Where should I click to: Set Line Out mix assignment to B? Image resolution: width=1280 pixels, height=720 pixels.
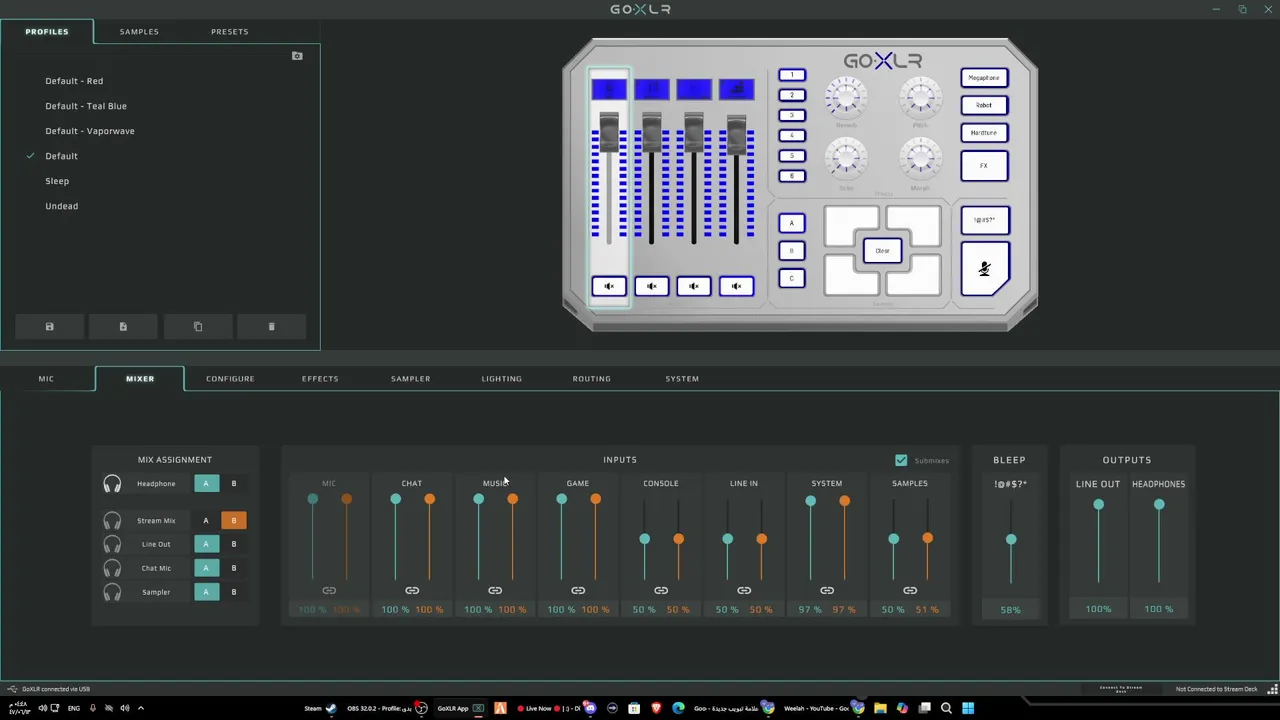(234, 545)
